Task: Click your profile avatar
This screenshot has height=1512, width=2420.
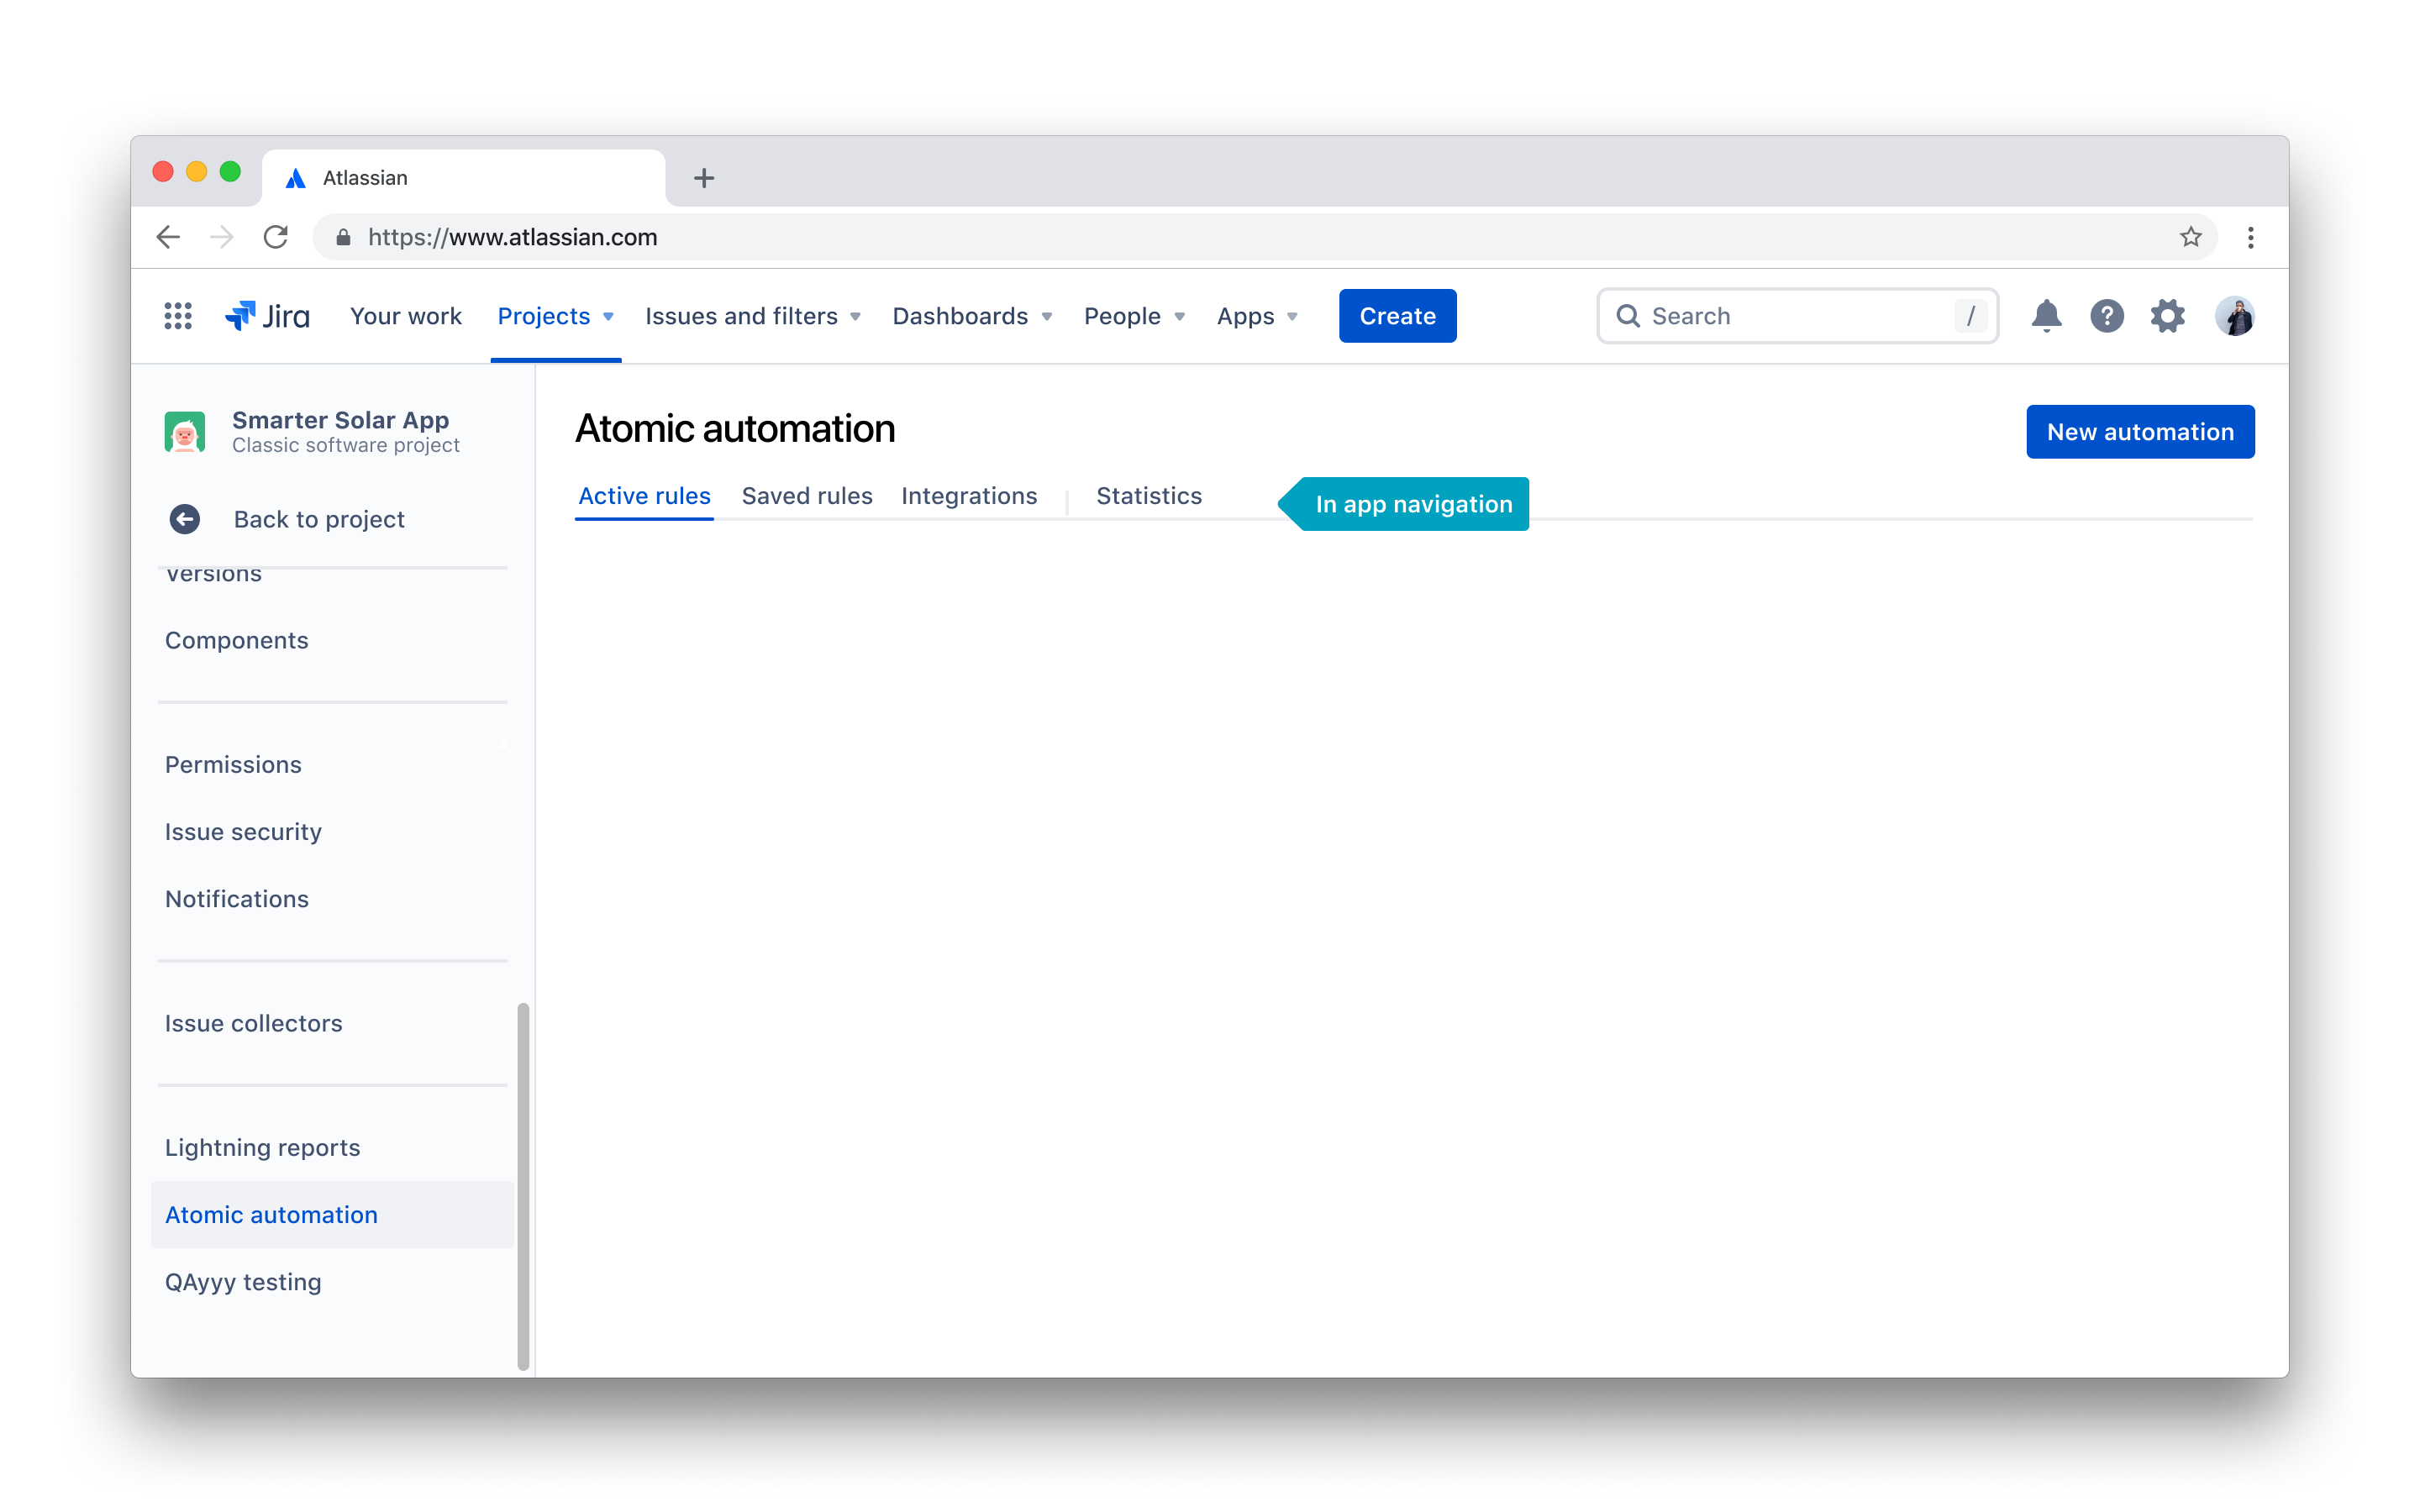Action: pos(2235,316)
